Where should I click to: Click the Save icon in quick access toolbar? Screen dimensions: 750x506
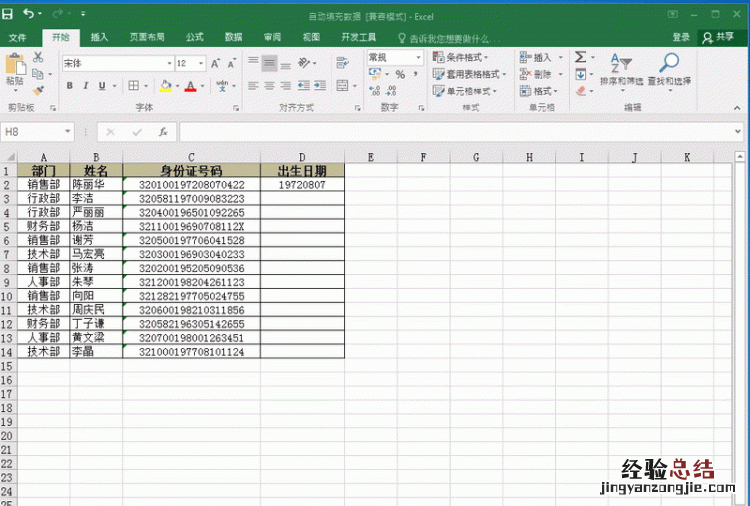pyautogui.click(x=8, y=15)
